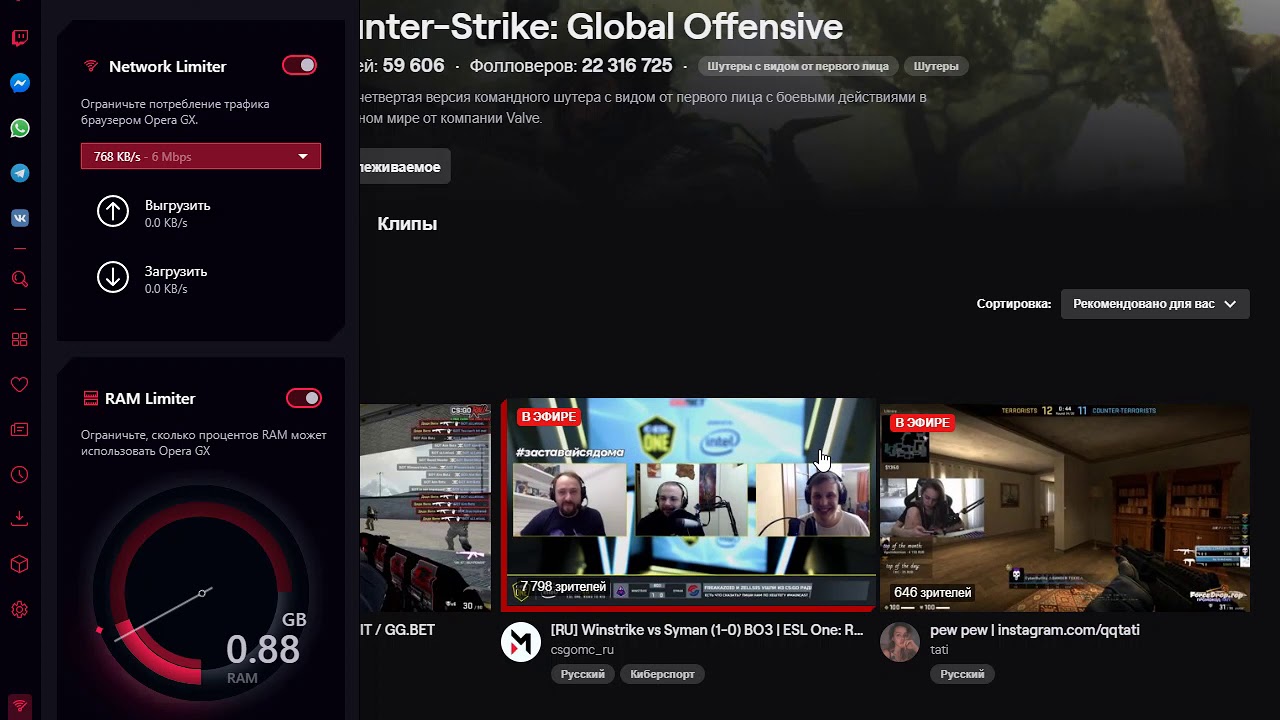Open csgomc_ru channel name link
Screen dimensions: 1280x720
582,650
